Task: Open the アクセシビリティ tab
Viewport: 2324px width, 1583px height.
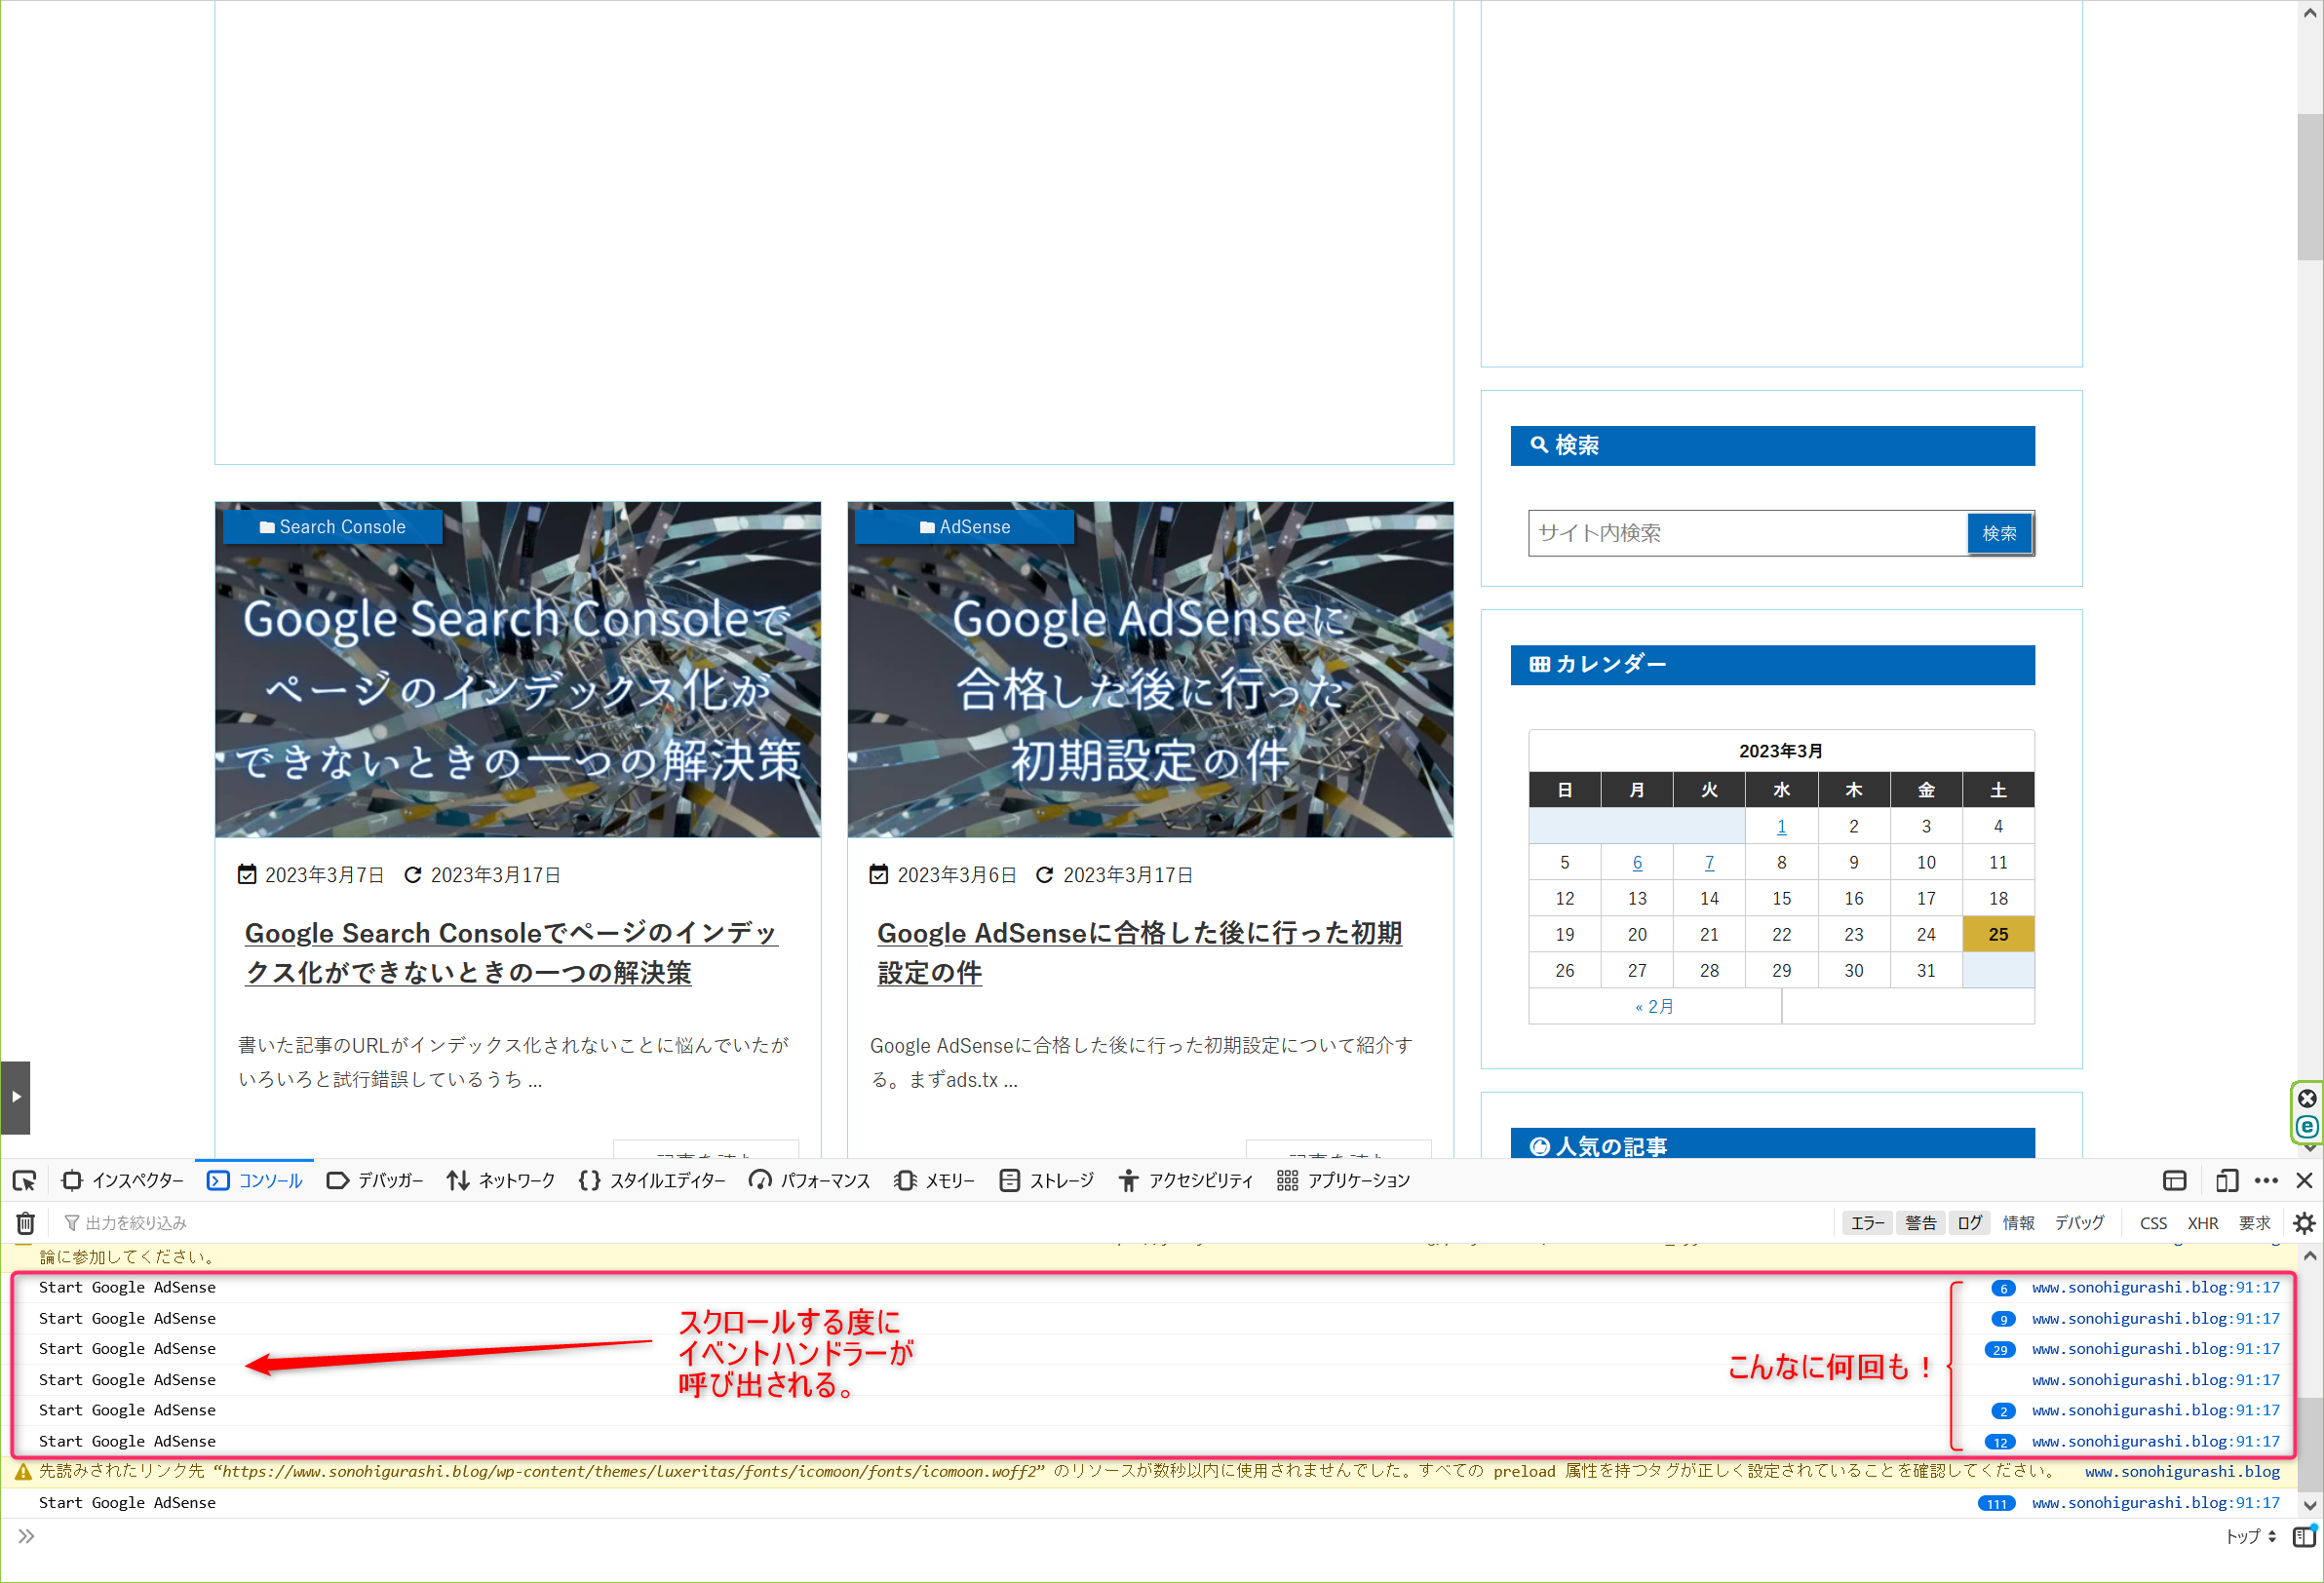Action: click(1186, 1181)
